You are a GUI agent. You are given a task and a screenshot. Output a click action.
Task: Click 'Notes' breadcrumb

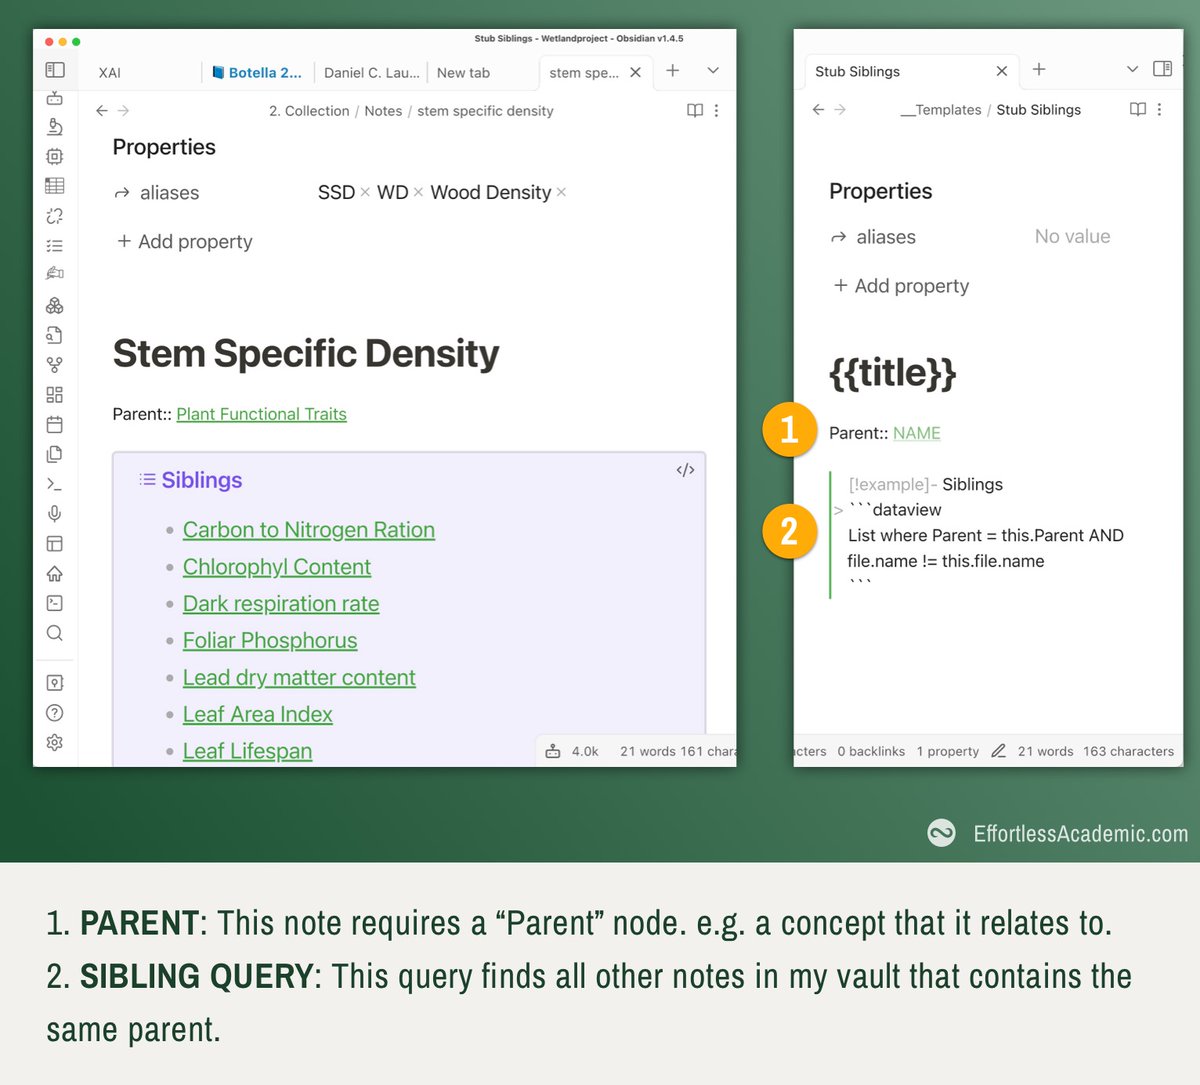tap(383, 111)
